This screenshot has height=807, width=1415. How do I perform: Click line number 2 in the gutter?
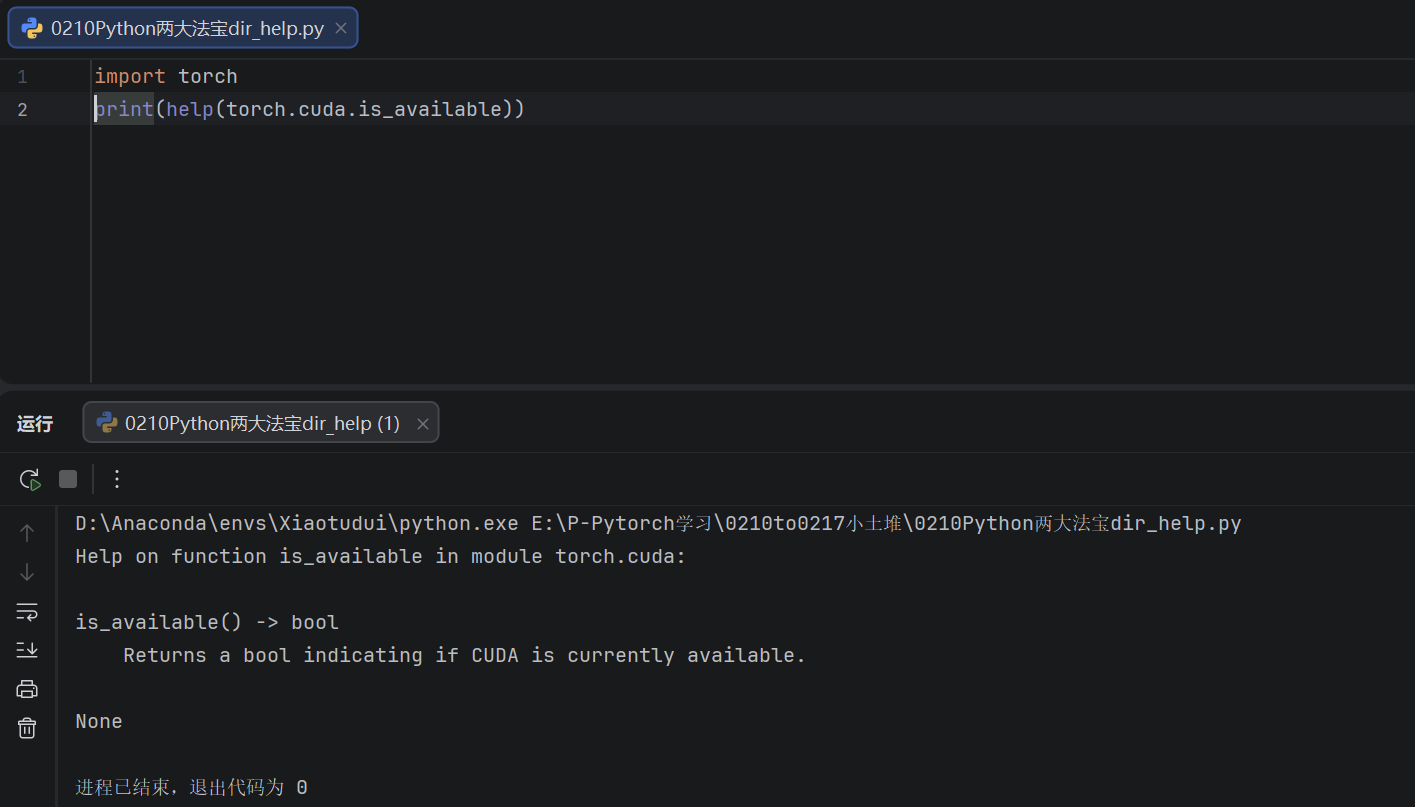(22, 109)
